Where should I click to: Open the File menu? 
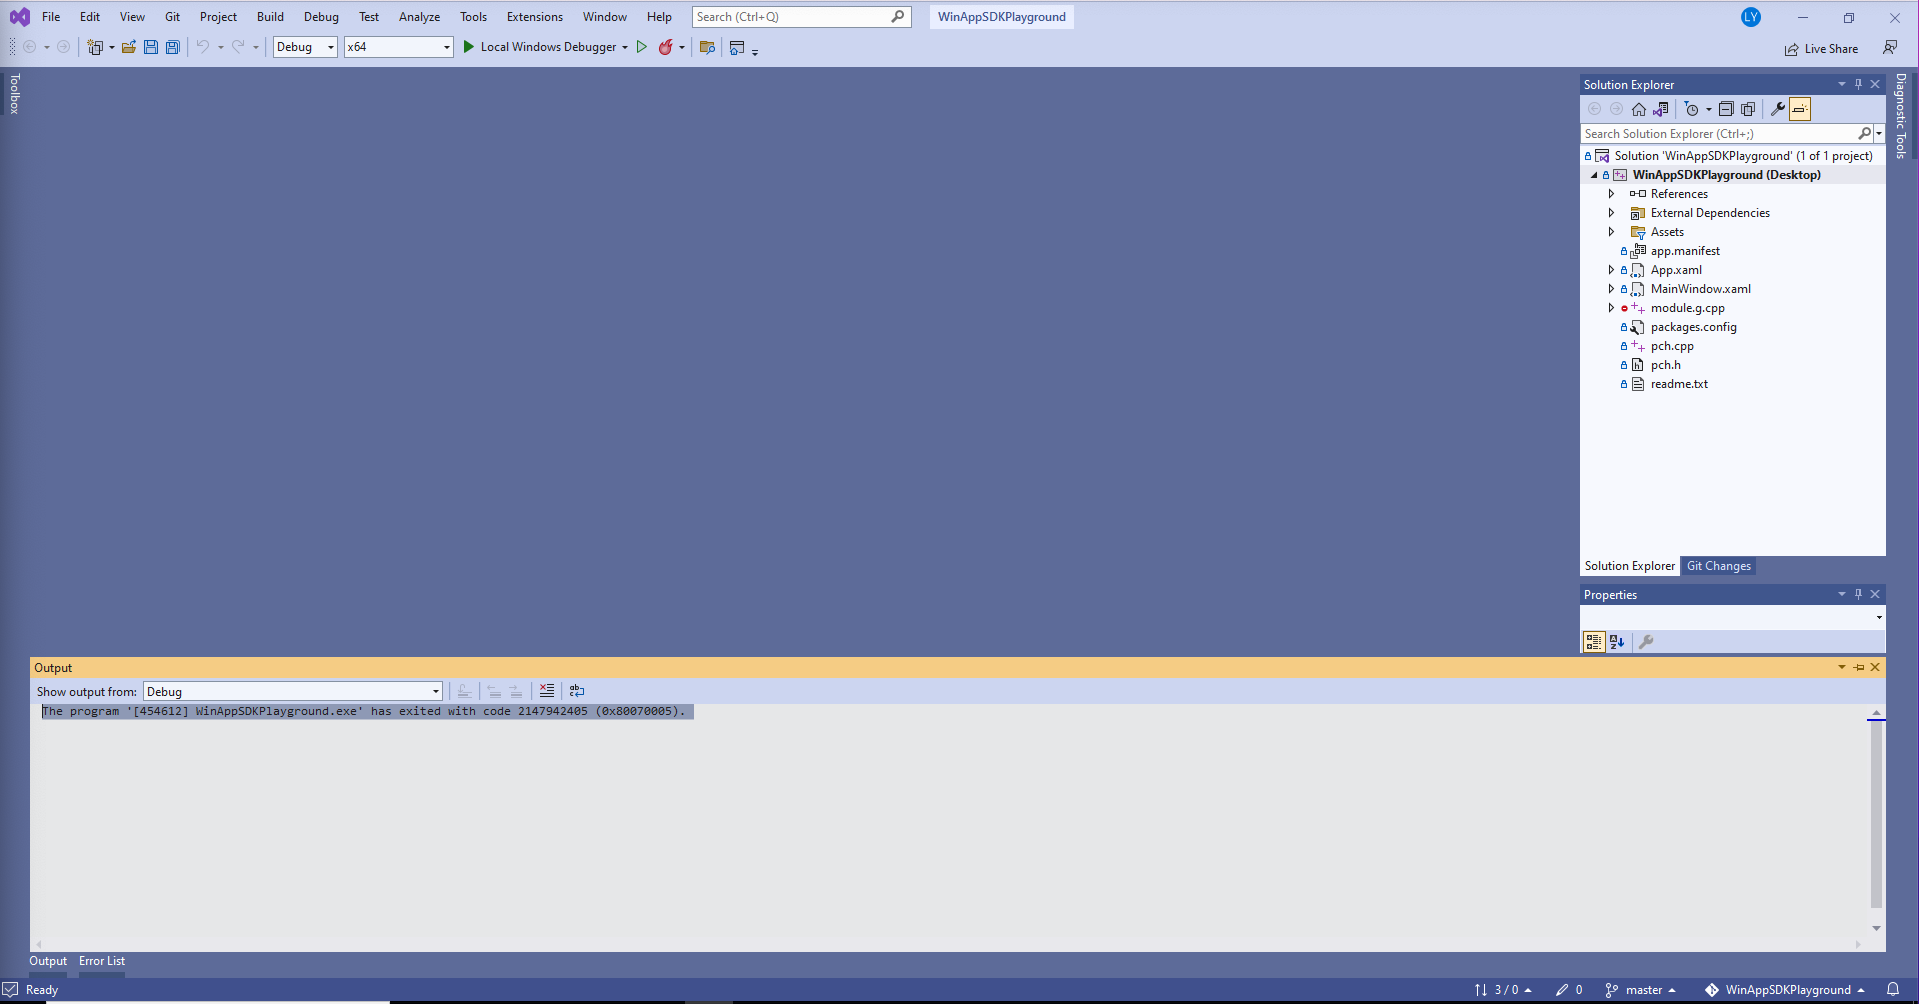(51, 17)
